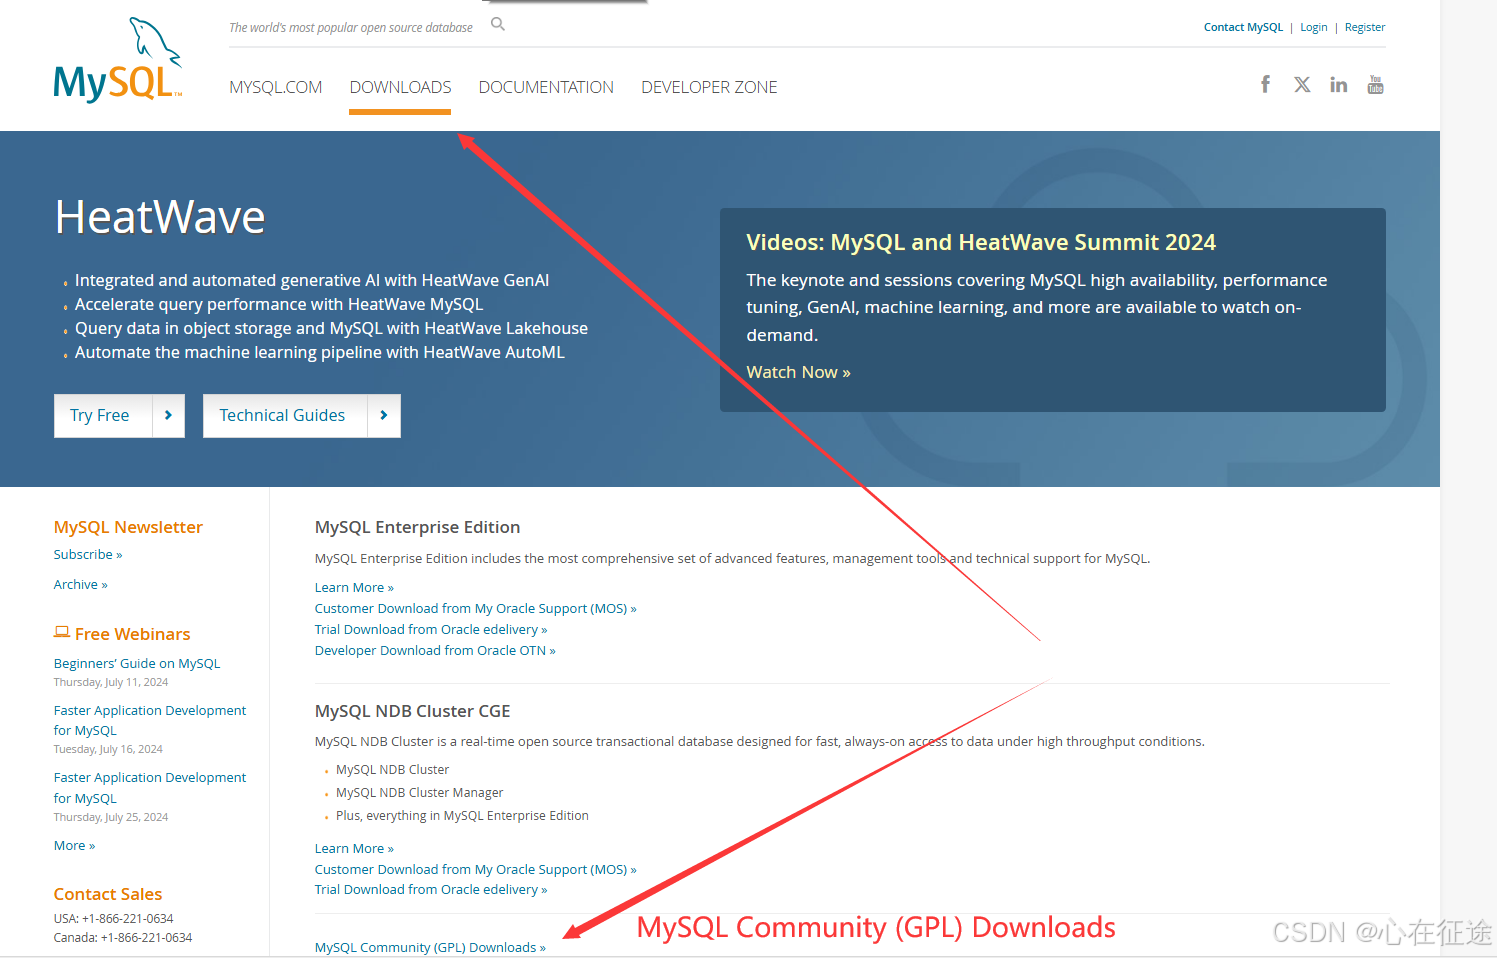1497x958 pixels.
Task: Click the laptop icon beside Free Webinars
Action: pyautogui.click(x=62, y=632)
